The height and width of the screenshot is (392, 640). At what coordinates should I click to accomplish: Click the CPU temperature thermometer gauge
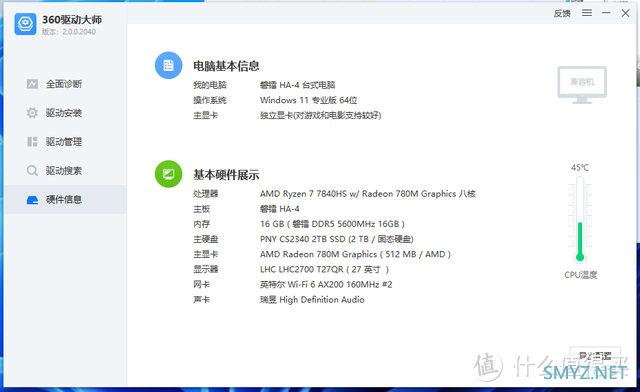(580, 220)
